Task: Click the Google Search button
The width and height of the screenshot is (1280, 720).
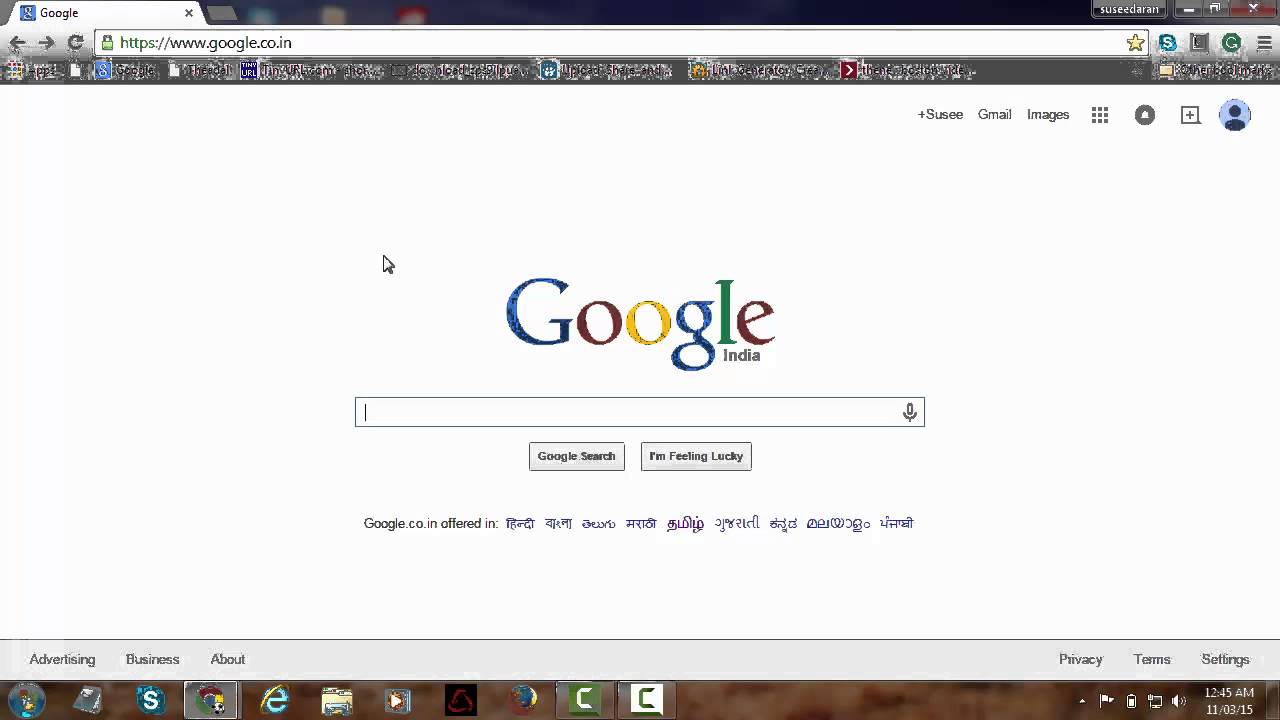Action: click(x=577, y=456)
